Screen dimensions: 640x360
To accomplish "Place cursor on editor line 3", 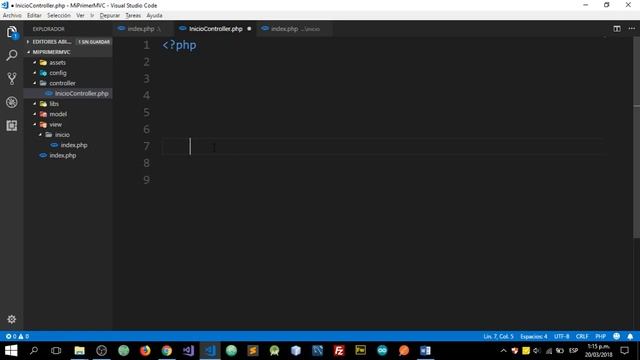I will point(384,78).
